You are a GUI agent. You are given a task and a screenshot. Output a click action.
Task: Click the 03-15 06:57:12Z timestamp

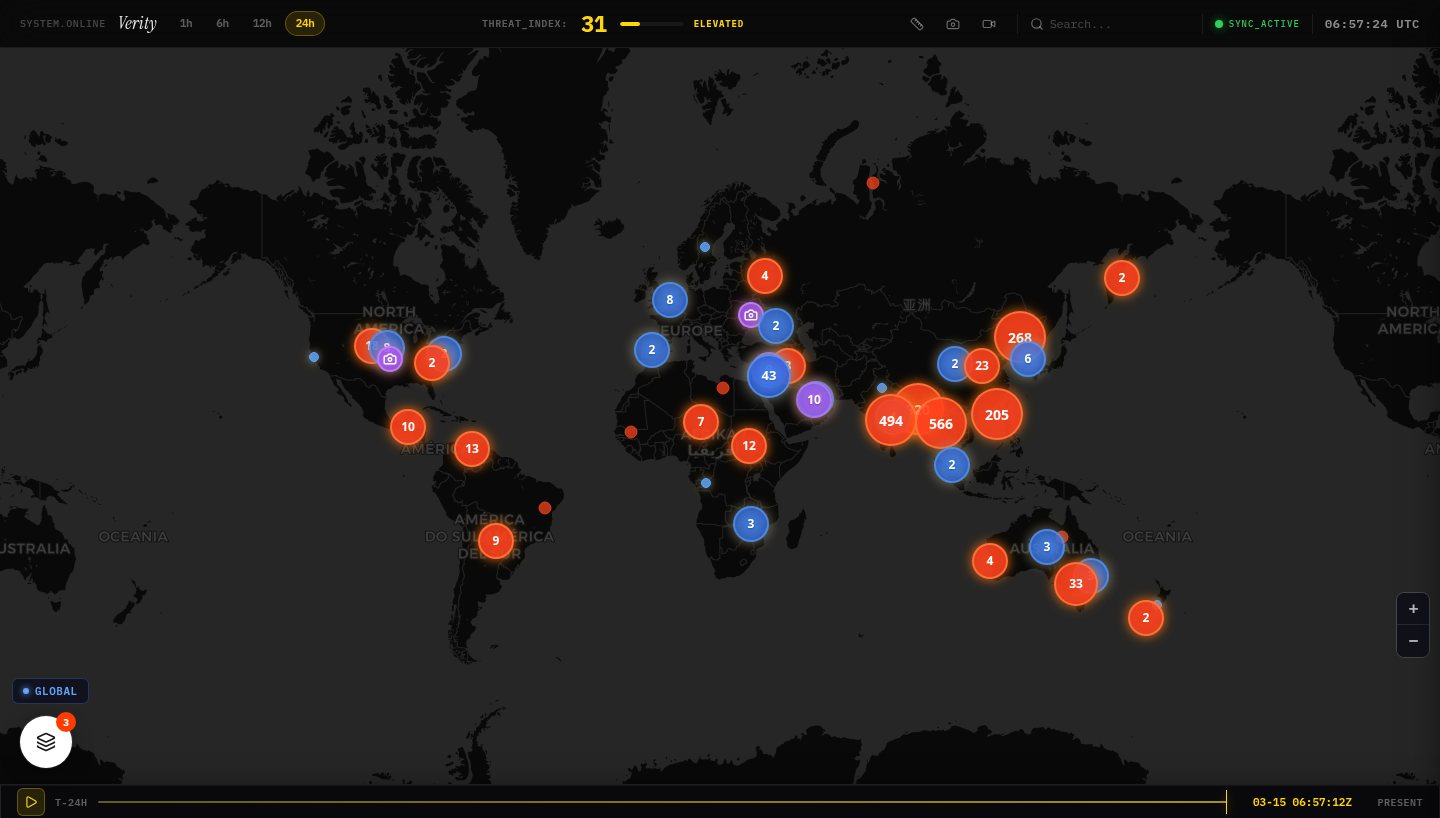(x=1302, y=803)
